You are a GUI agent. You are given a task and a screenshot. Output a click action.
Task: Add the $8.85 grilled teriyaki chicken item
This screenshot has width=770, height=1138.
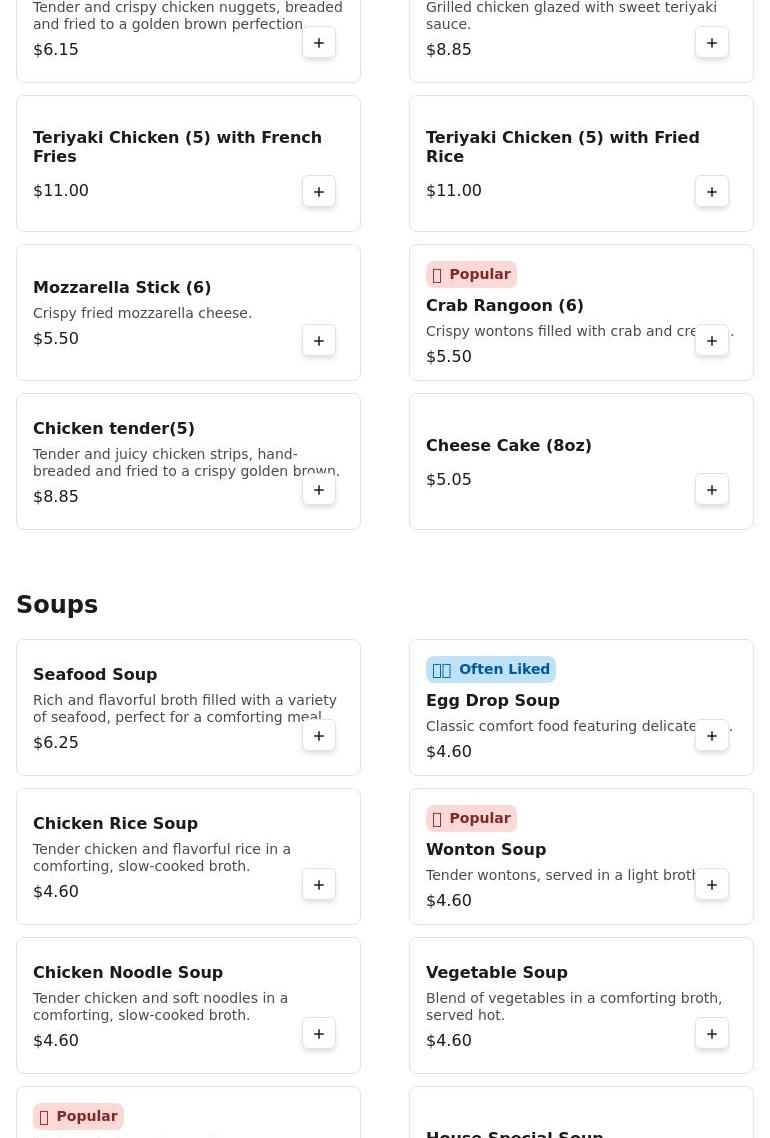click(x=712, y=43)
